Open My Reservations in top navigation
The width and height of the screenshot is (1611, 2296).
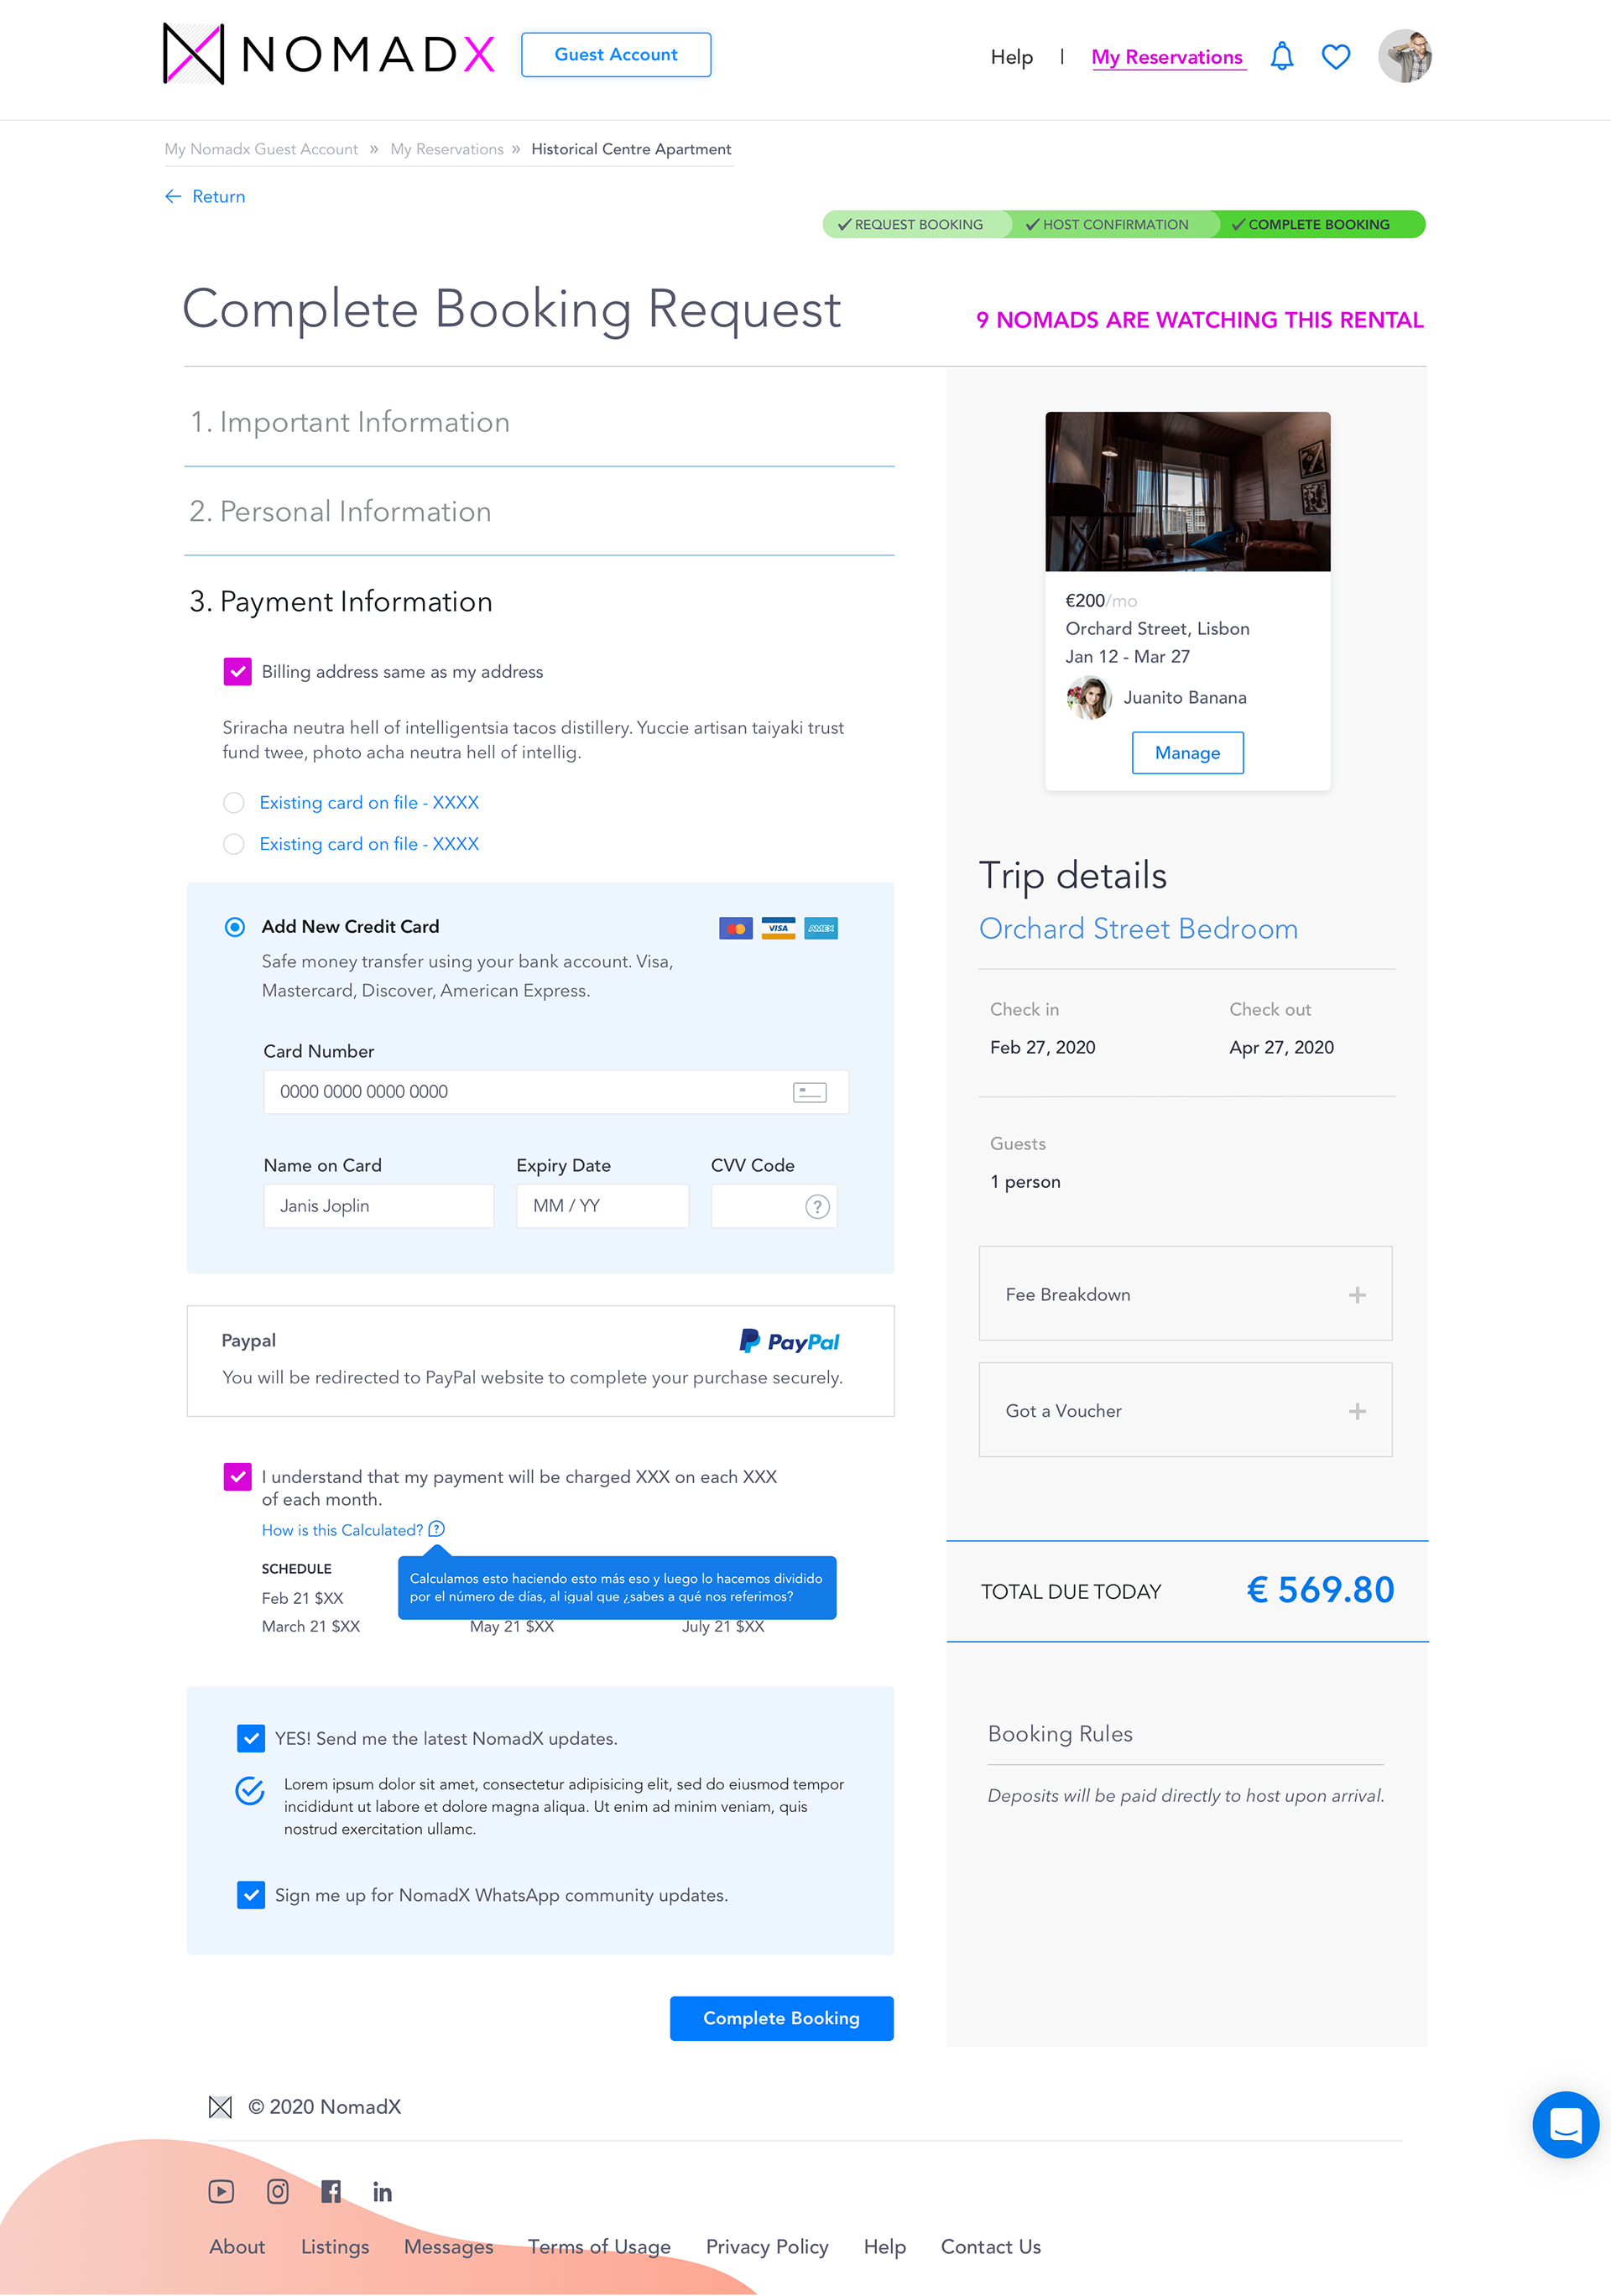pos(1167,57)
